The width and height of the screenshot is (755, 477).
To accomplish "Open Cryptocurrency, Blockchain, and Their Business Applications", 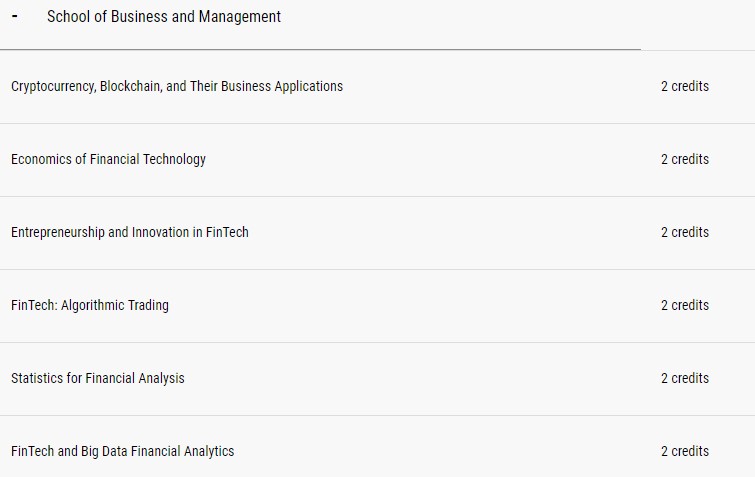I will click(177, 87).
